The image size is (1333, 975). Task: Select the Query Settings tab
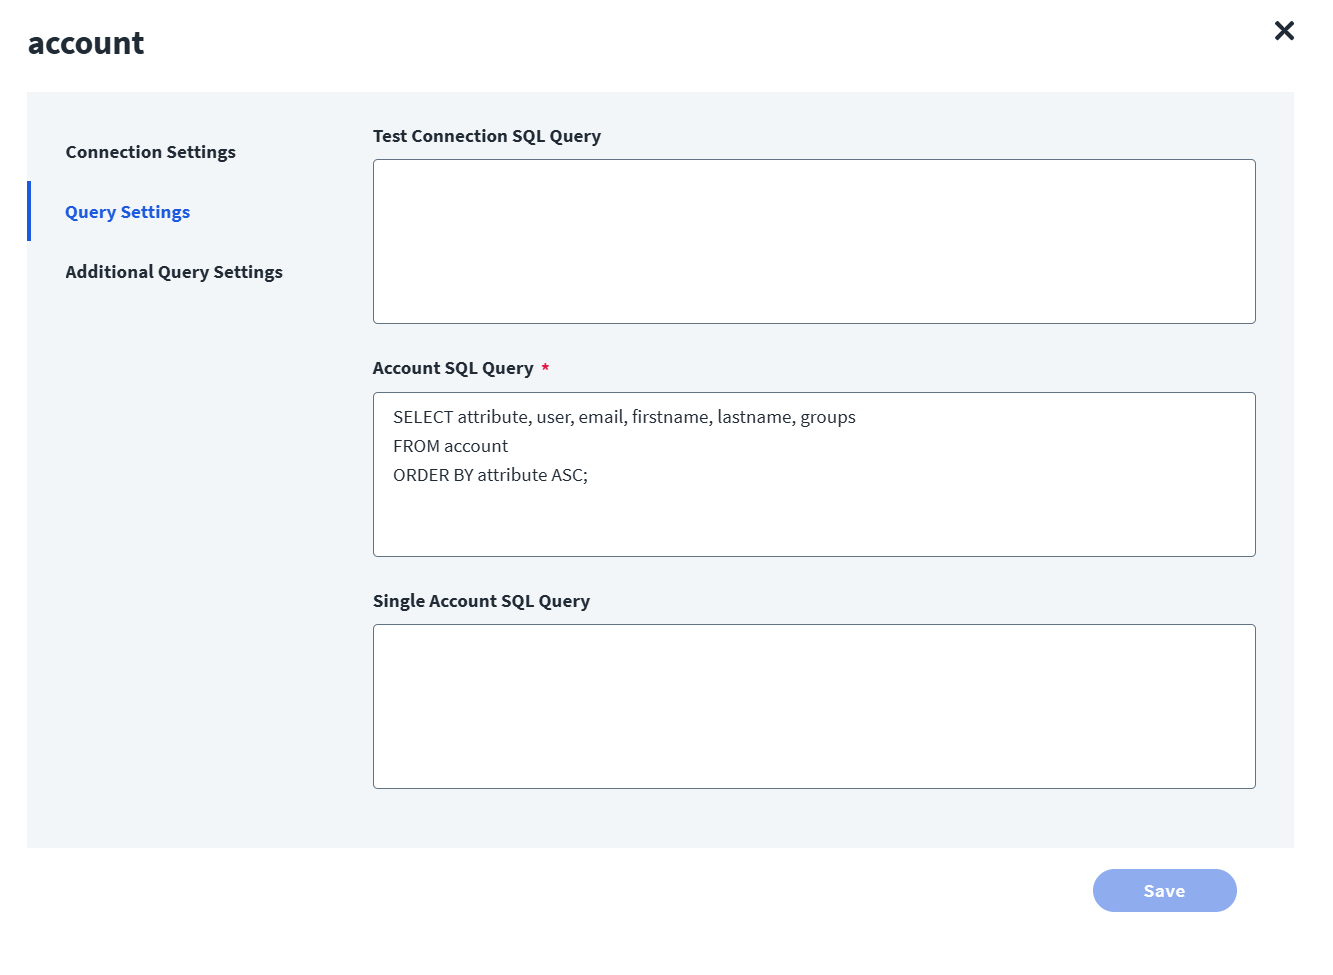click(x=128, y=212)
